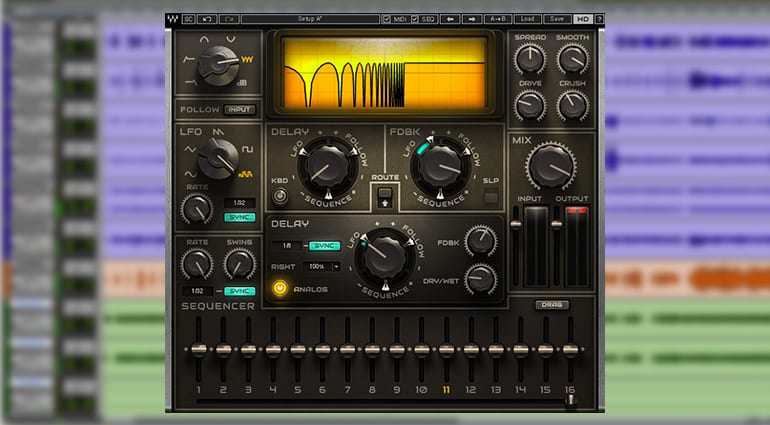The width and height of the screenshot is (770, 425).
Task: Click the MIX knob
Action: click(551, 167)
